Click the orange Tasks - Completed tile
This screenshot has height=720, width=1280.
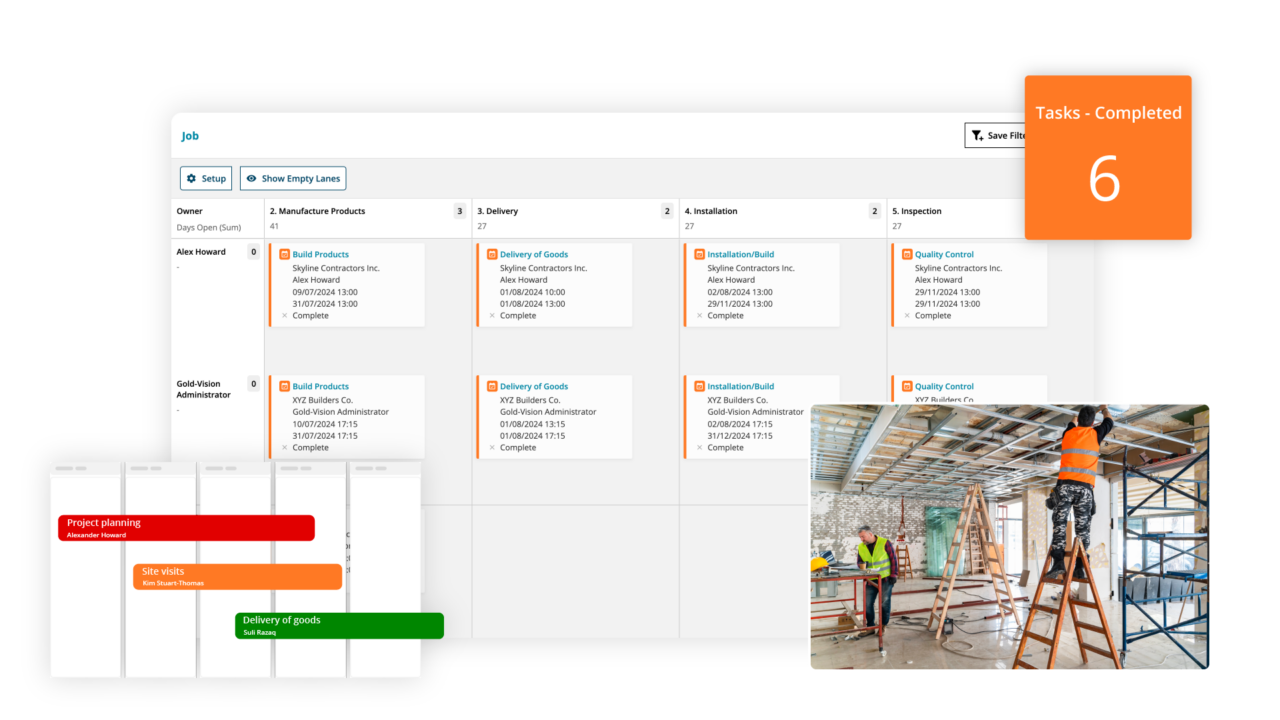pyautogui.click(x=1108, y=158)
